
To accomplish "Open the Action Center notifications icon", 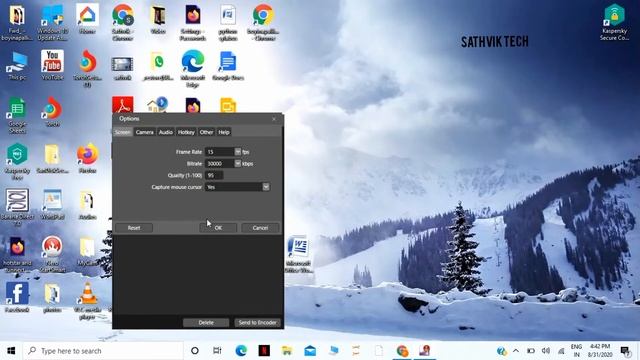I will pyautogui.click(x=625, y=351).
